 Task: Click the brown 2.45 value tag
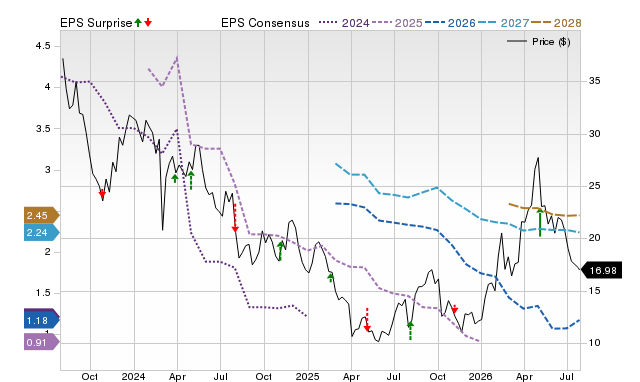click(x=42, y=215)
